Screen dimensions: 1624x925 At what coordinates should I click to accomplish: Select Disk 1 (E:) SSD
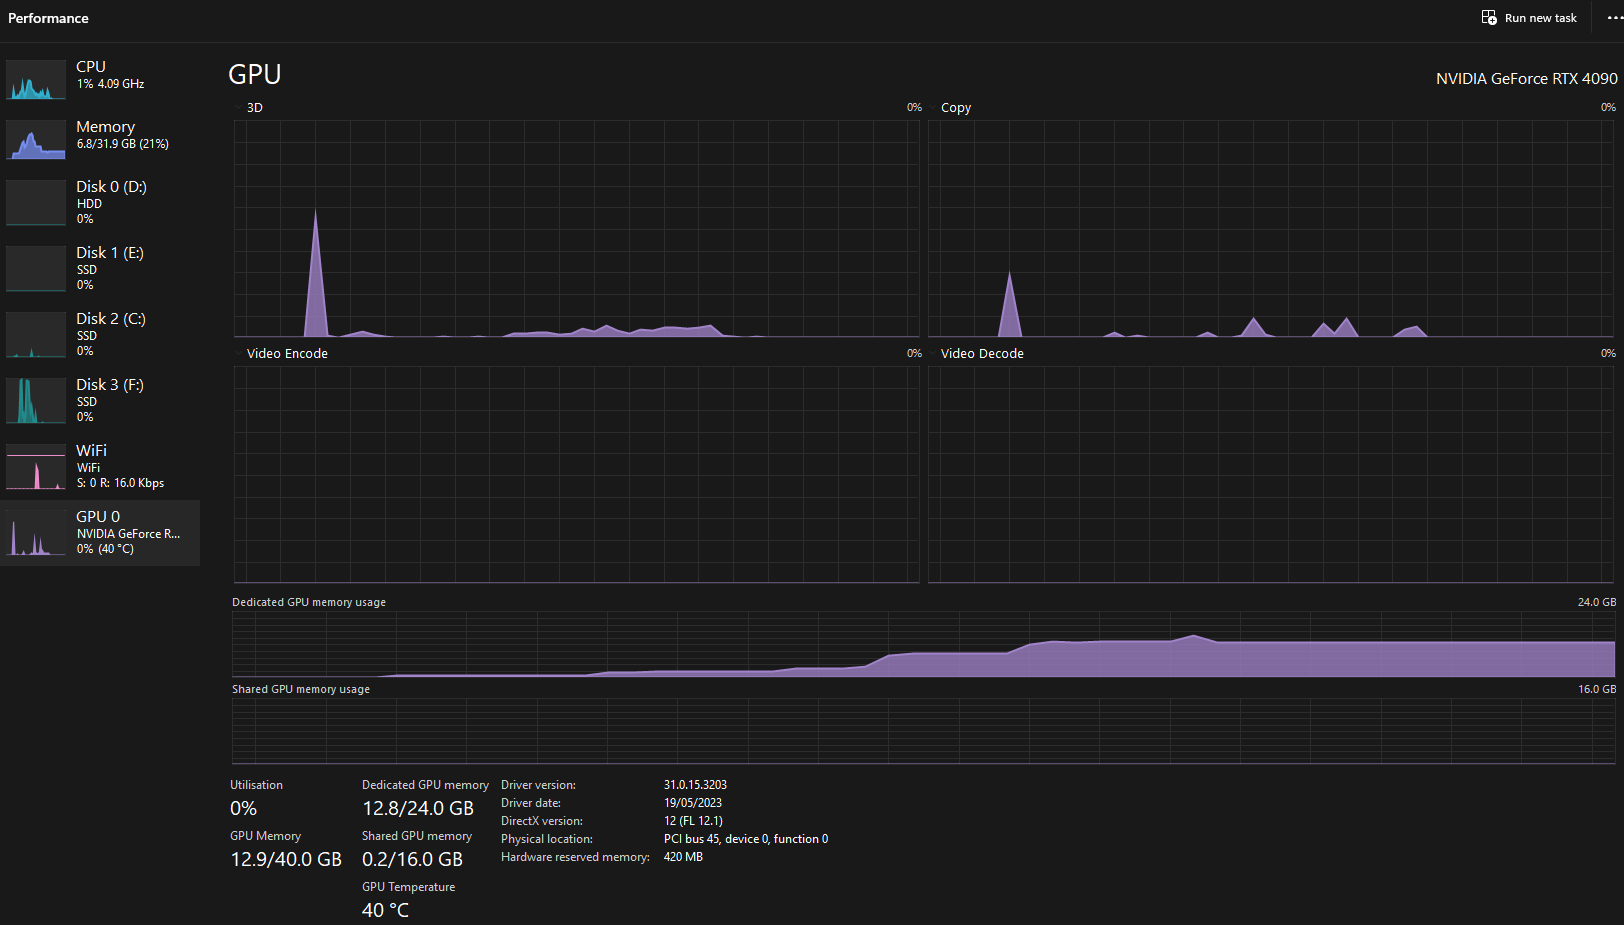(x=100, y=268)
